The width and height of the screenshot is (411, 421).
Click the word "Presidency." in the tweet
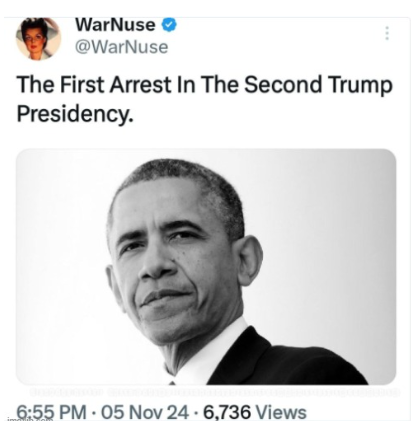coord(75,114)
